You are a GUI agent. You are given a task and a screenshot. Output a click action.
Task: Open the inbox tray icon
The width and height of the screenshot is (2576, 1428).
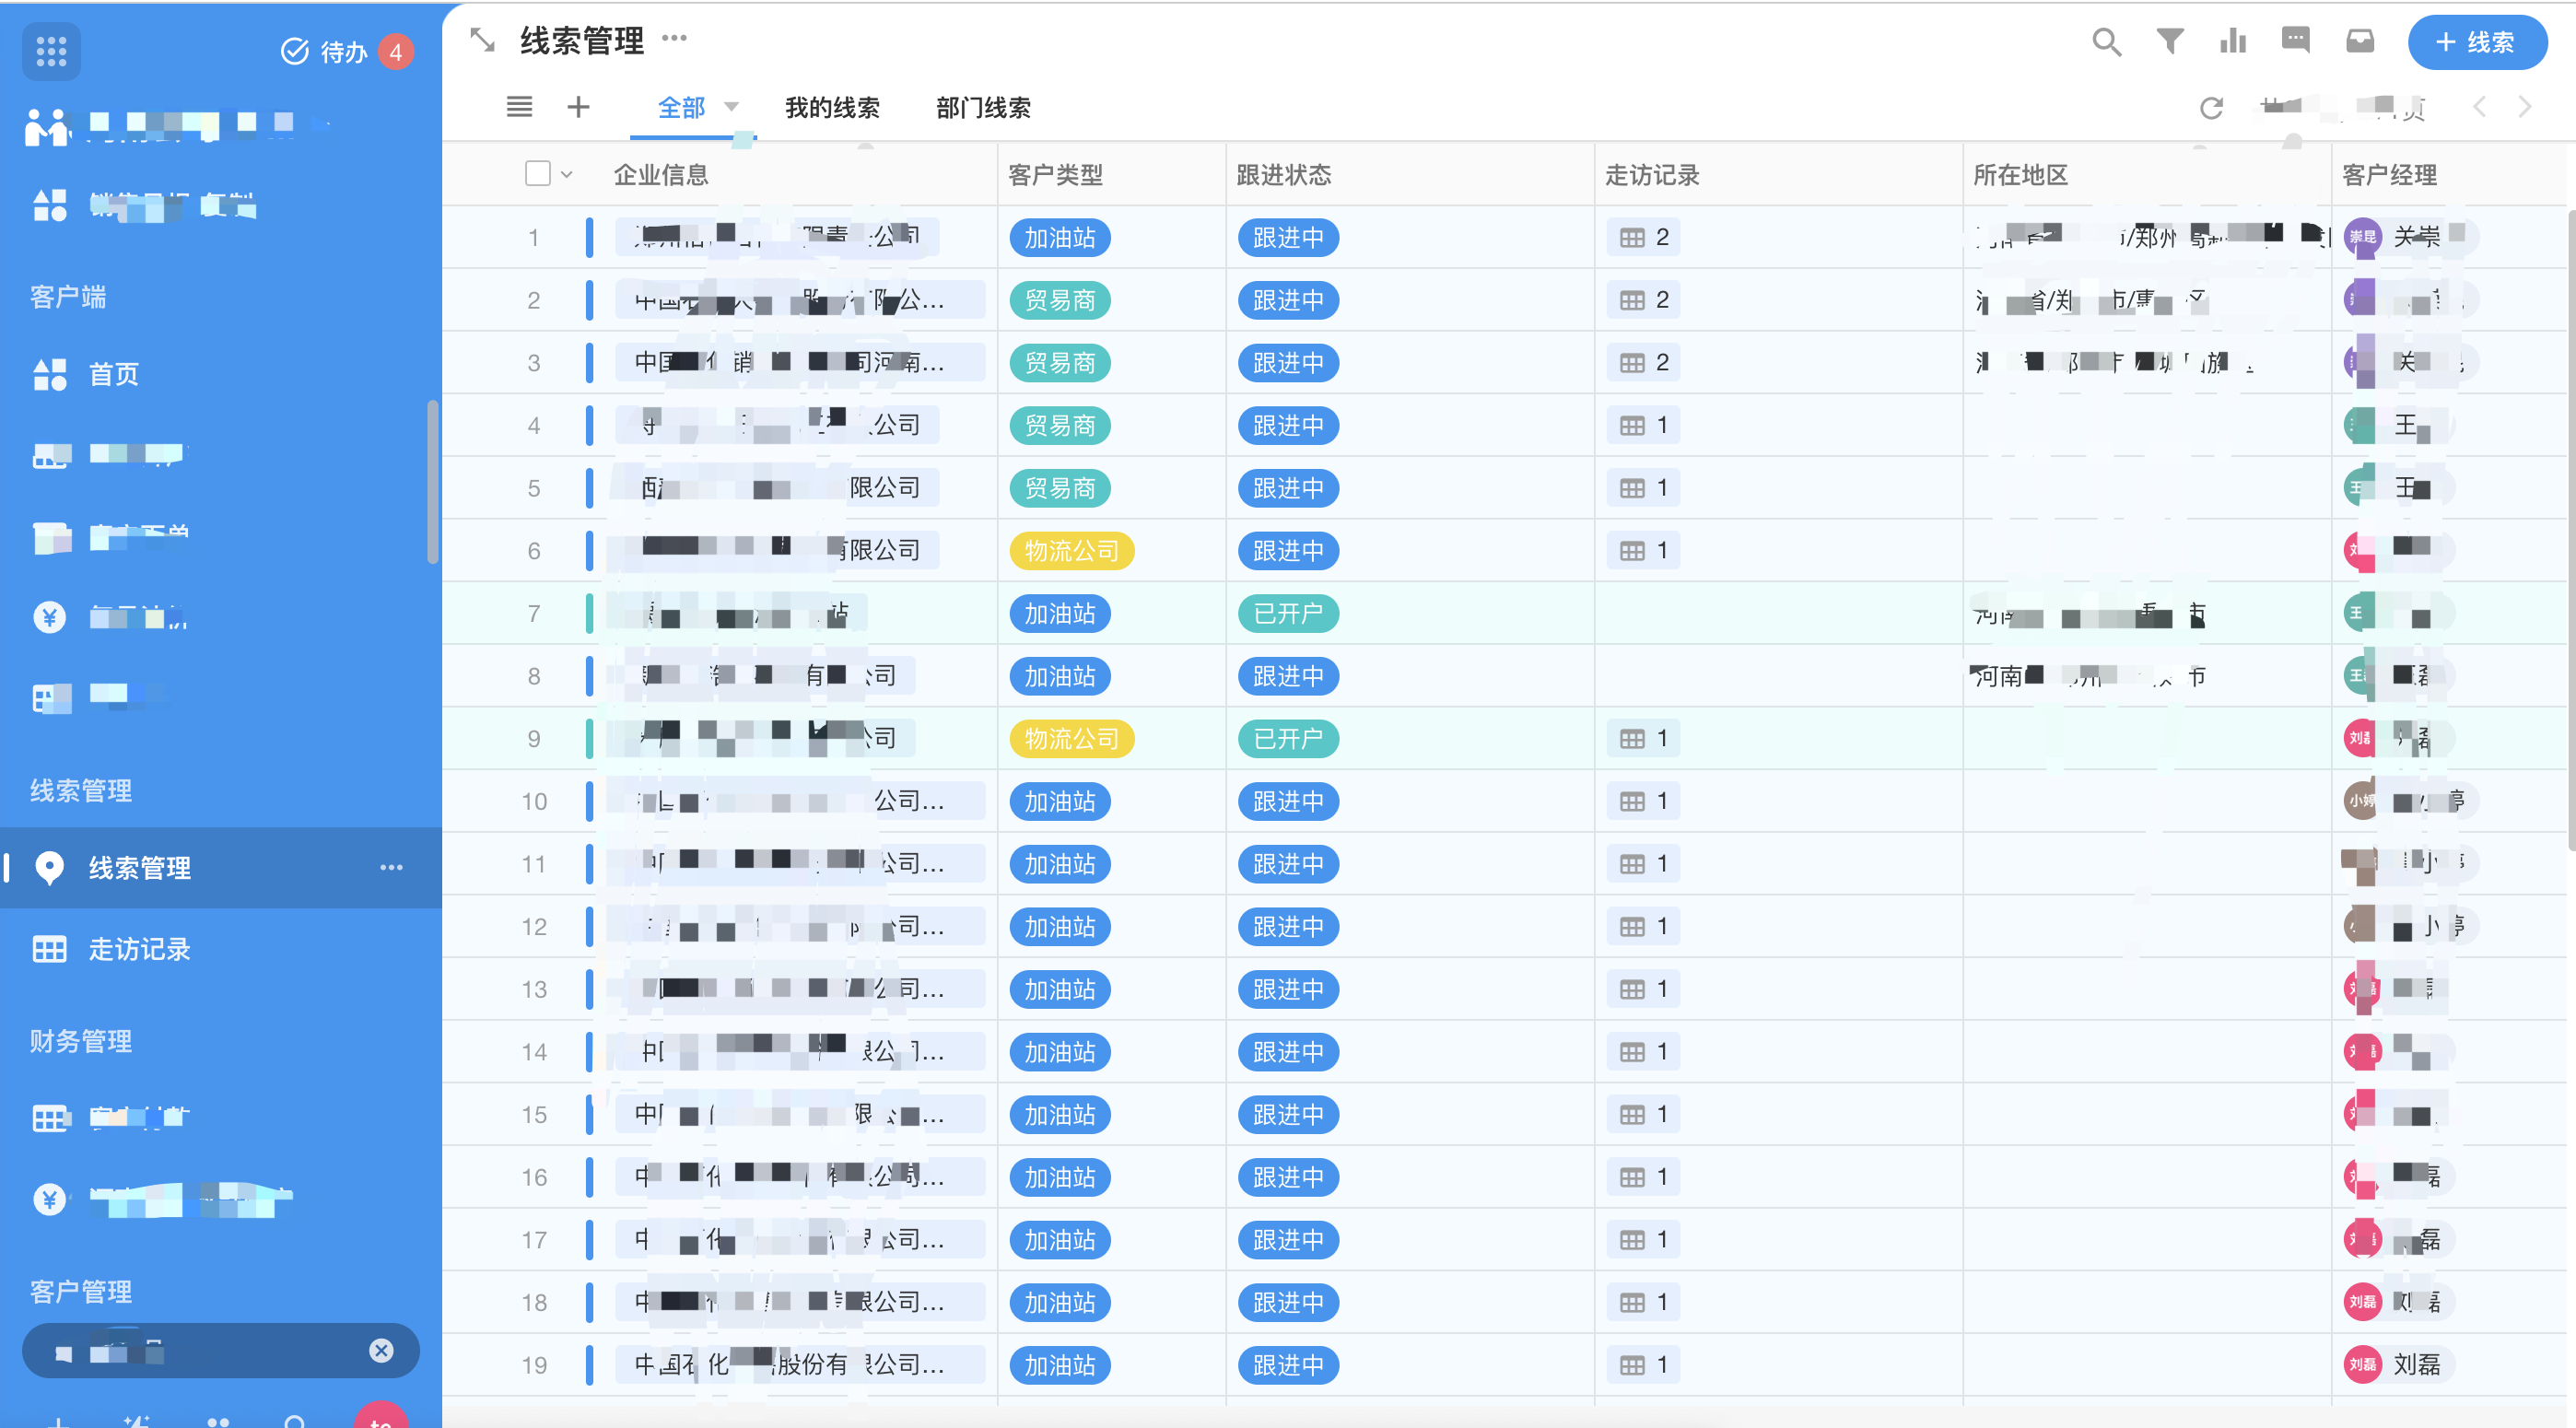click(x=2360, y=41)
